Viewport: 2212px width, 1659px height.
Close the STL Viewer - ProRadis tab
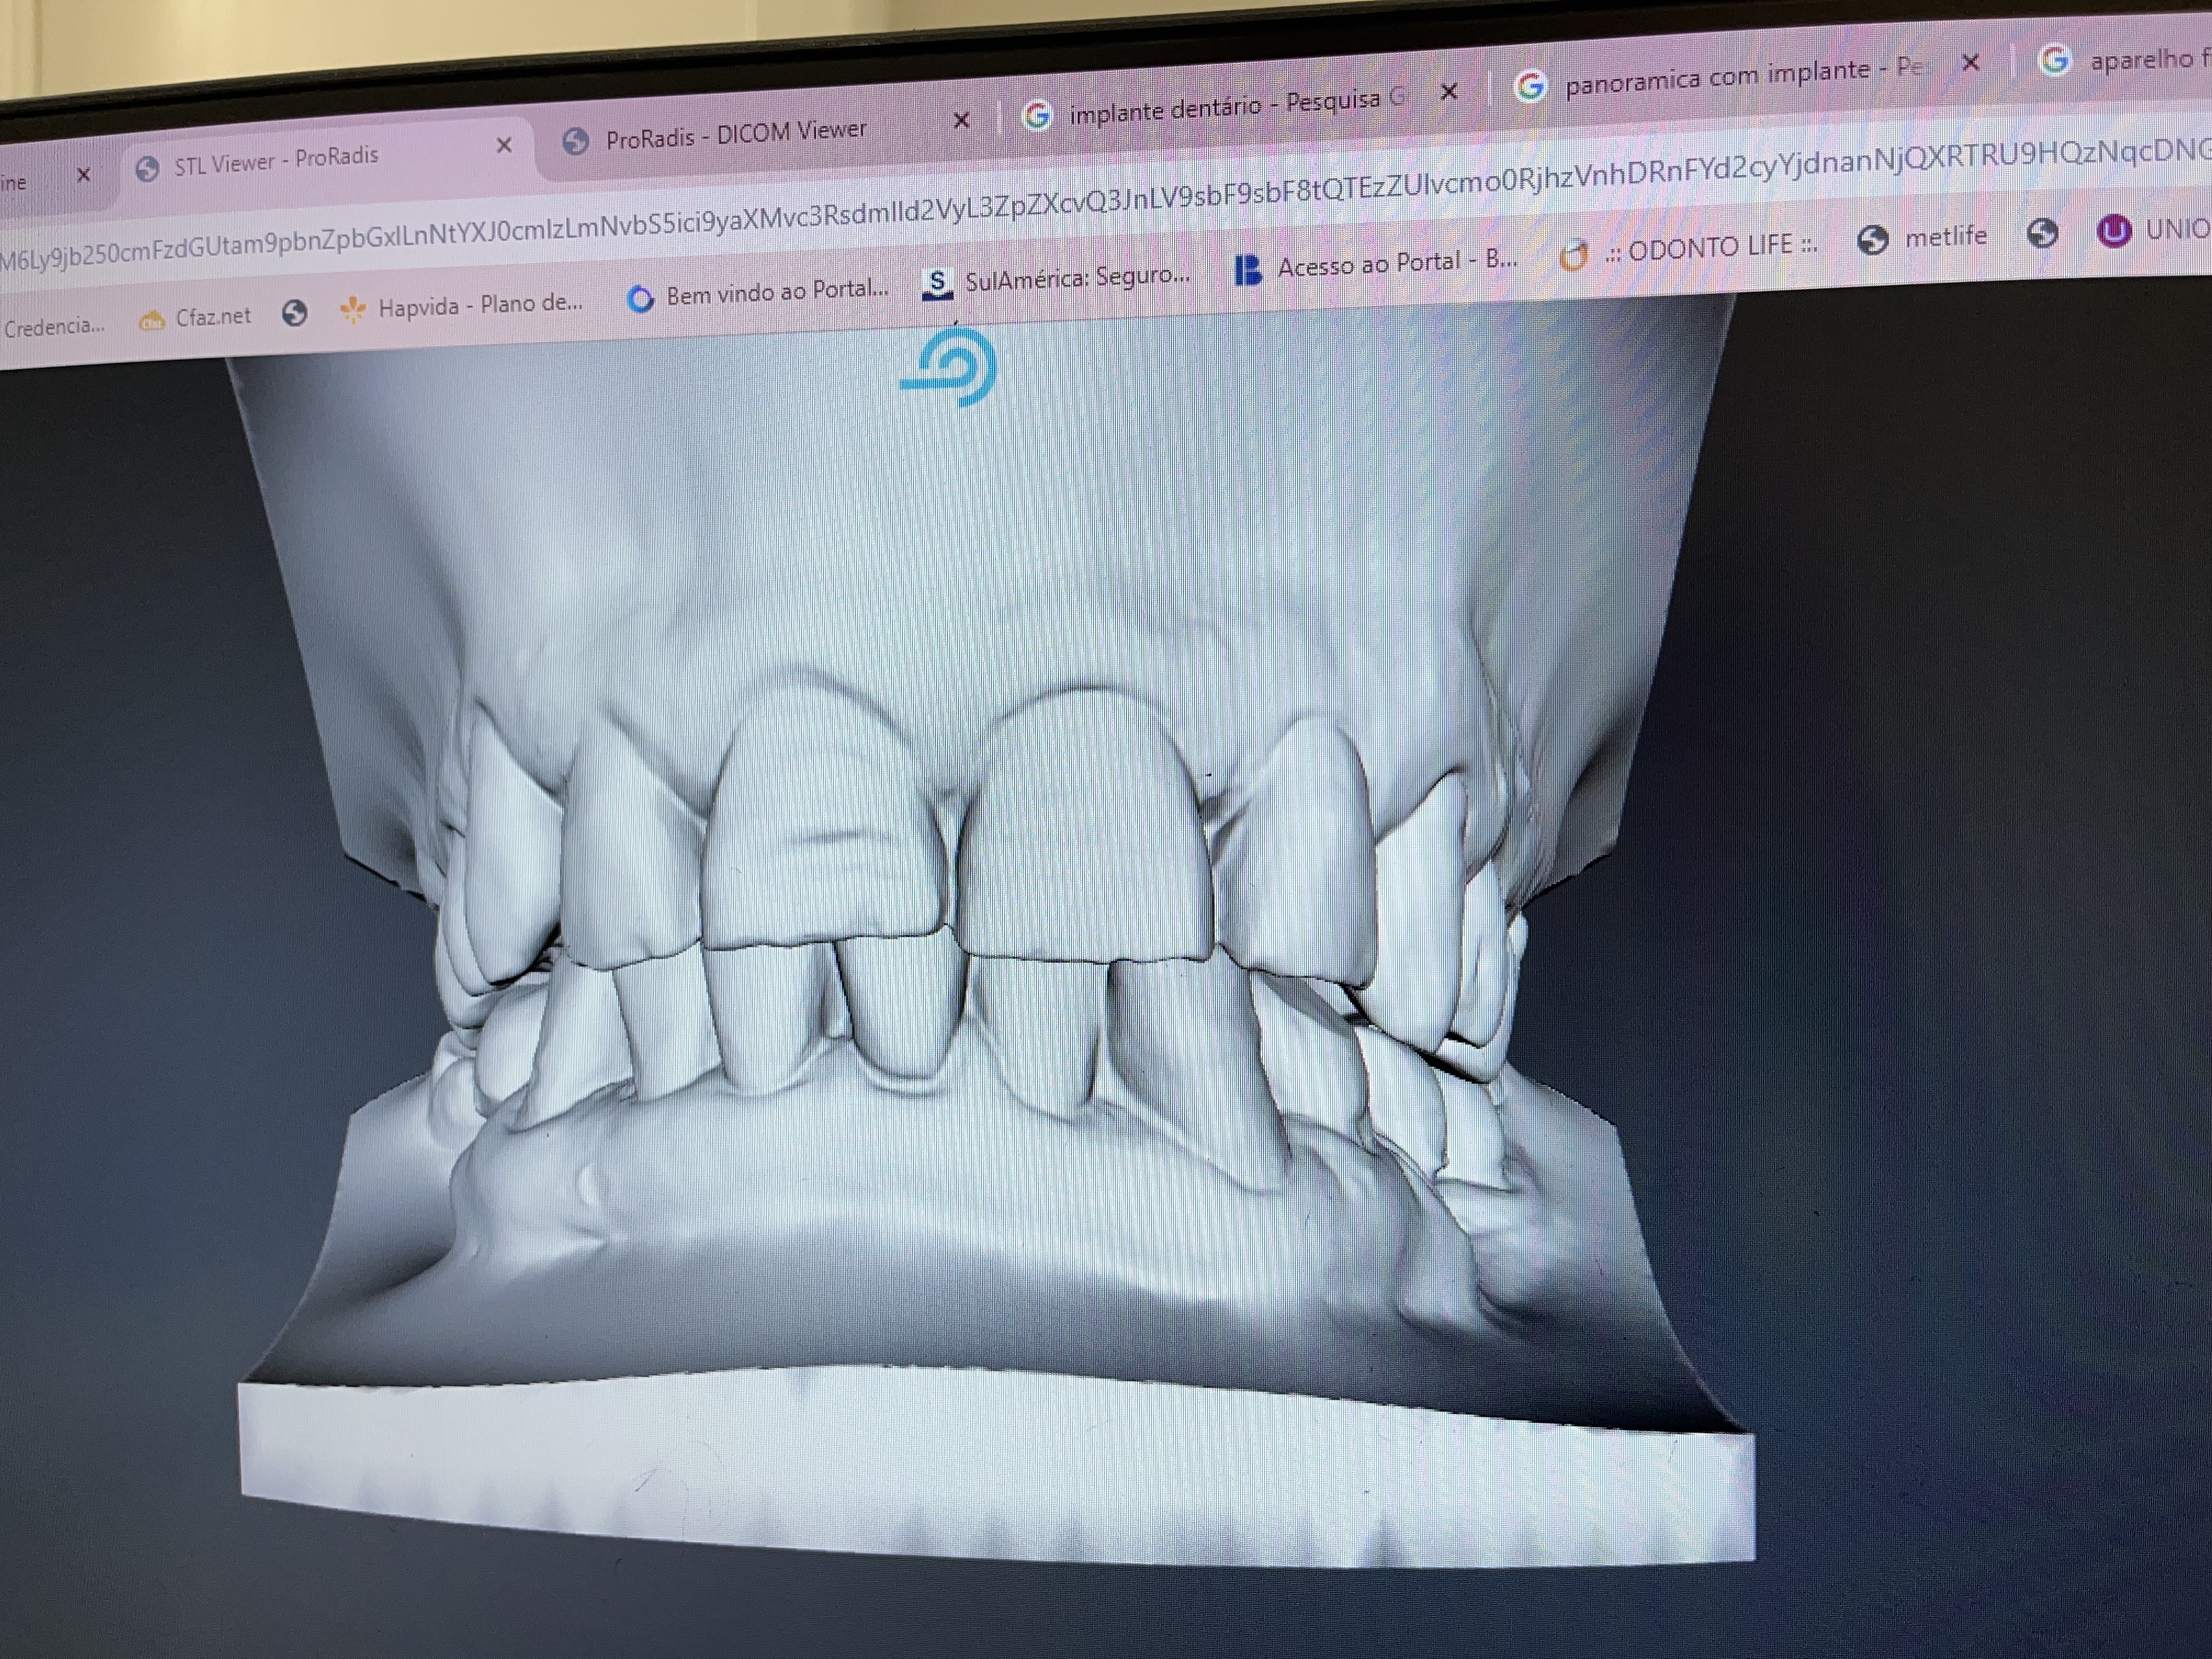(504, 145)
